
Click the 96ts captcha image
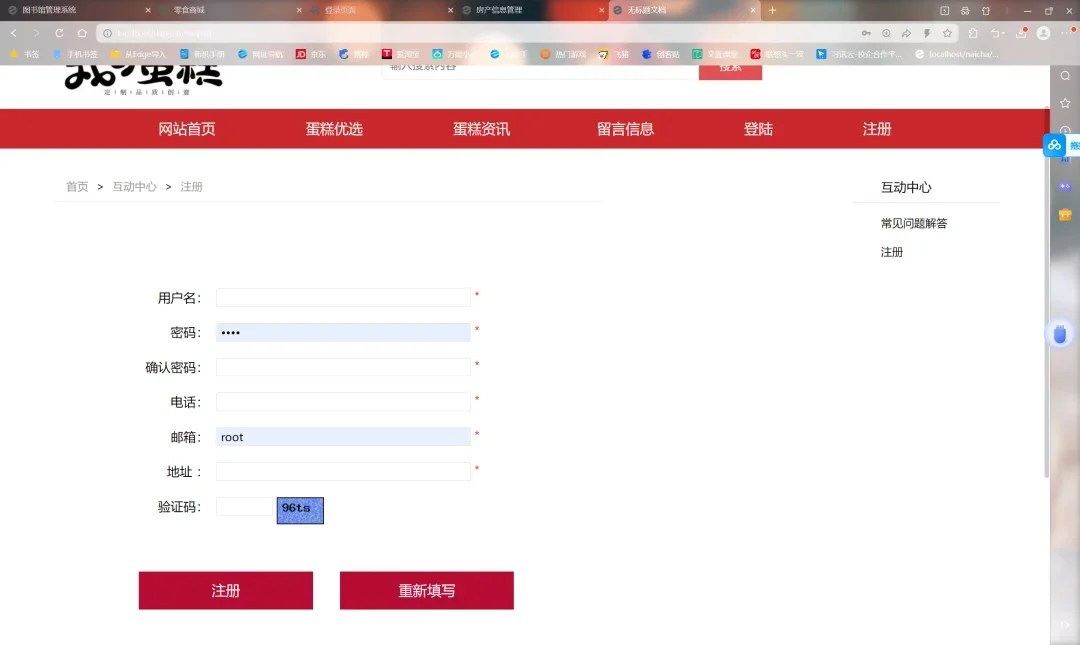[299, 510]
